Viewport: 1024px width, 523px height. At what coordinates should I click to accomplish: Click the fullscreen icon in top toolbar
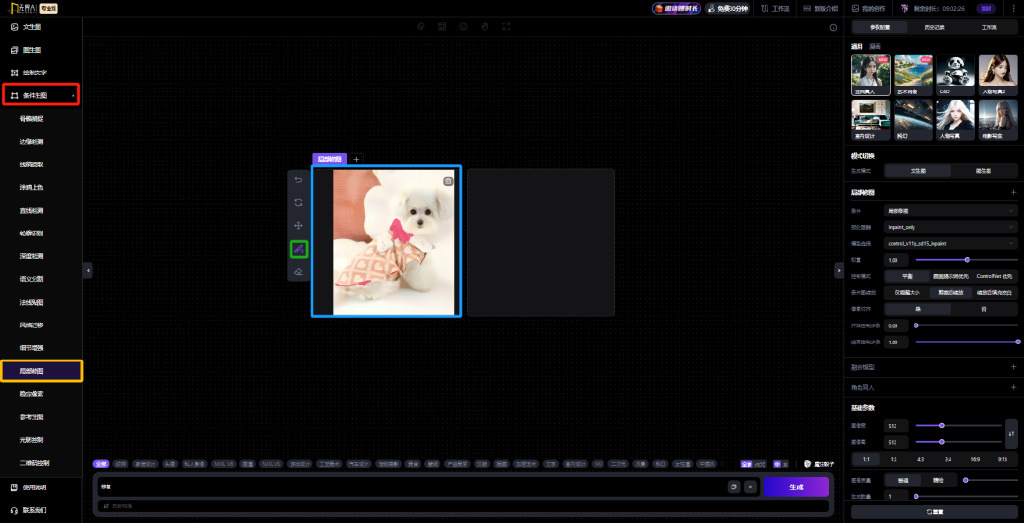click(506, 27)
